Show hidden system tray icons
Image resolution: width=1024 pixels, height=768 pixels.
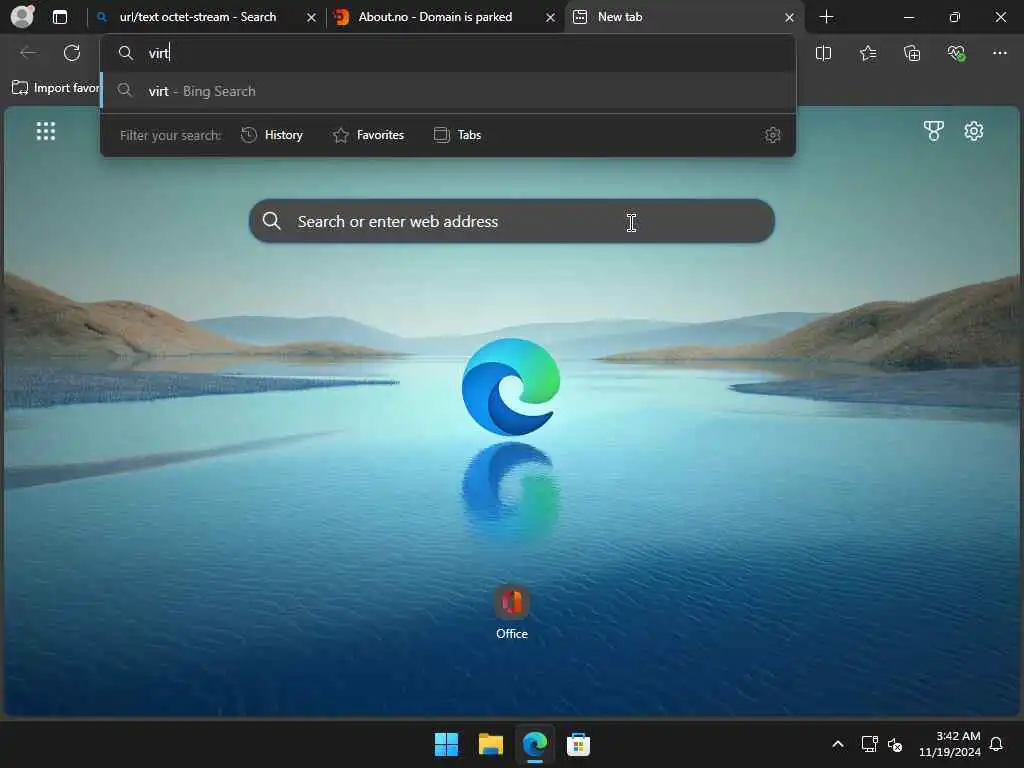coord(838,744)
